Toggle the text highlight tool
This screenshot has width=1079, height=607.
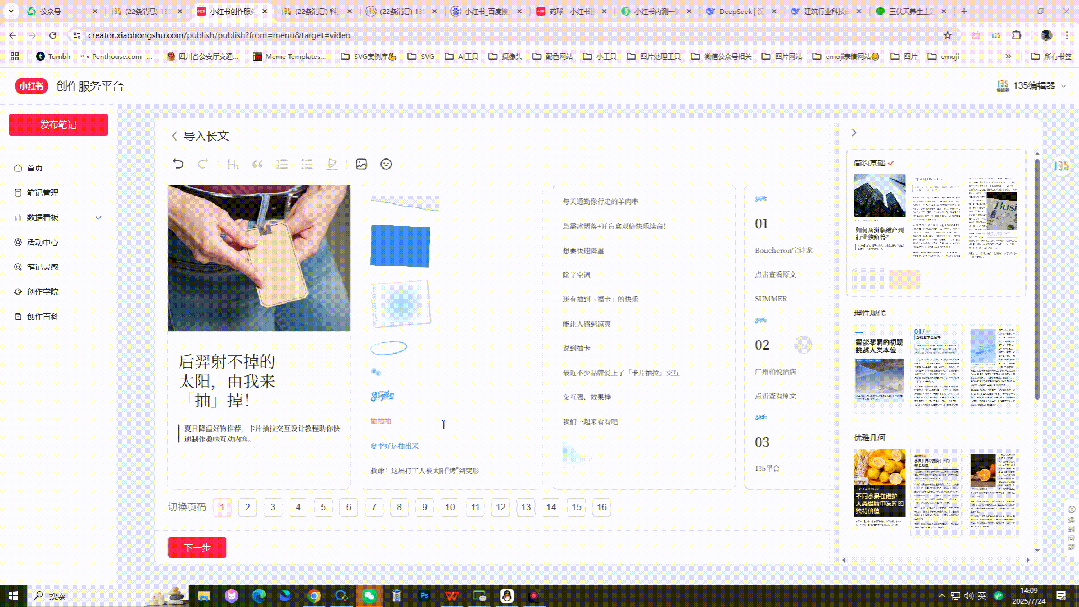tap(331, 164)
